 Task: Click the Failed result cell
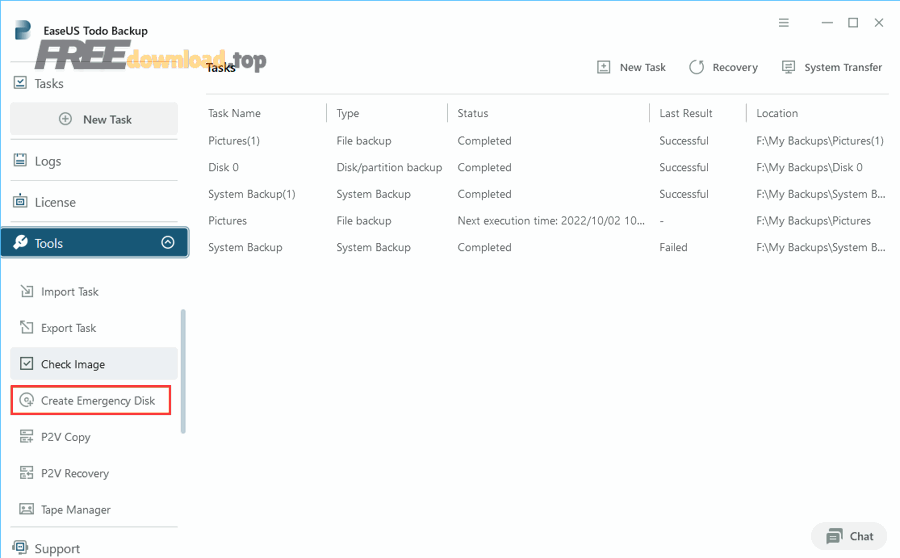[673, 247]
